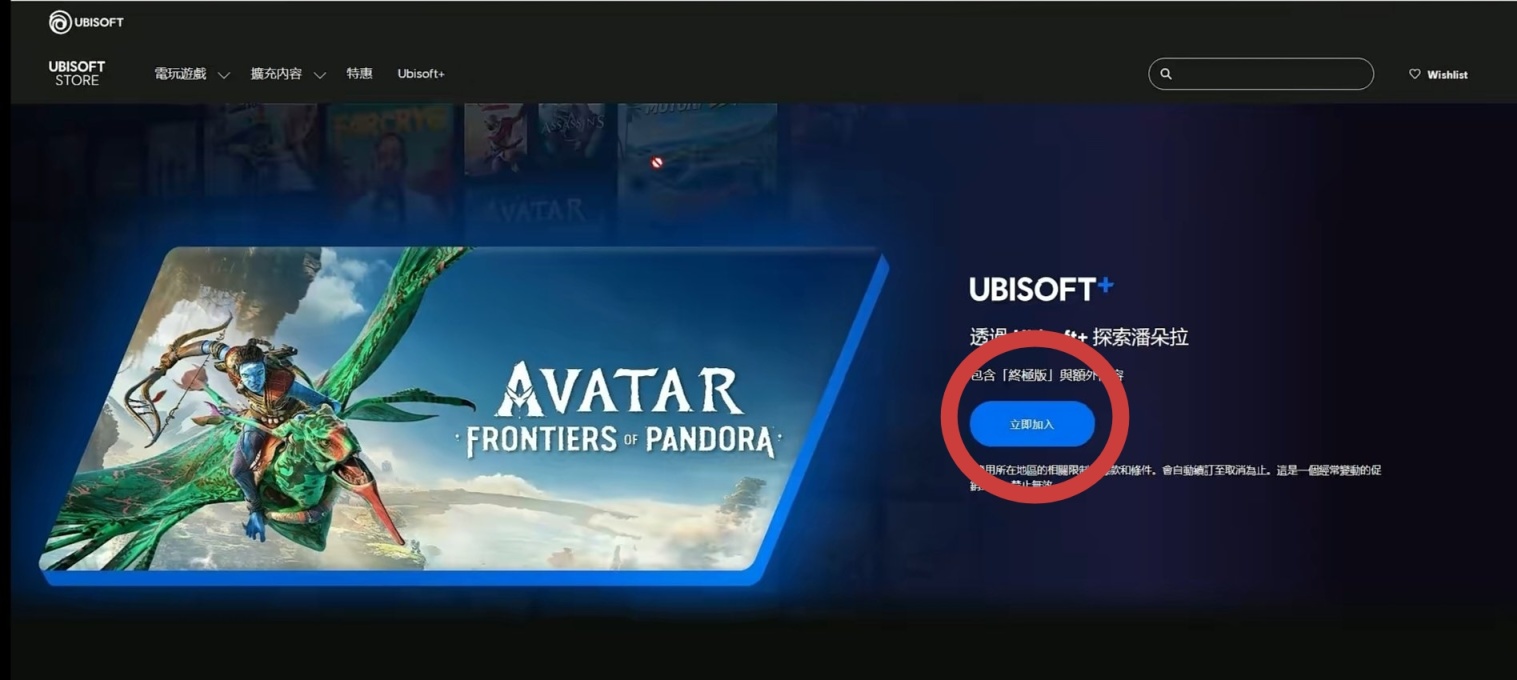Open Ubisoft+ in the navigation bar
1517x680 pixels.
tap(421, 74)
